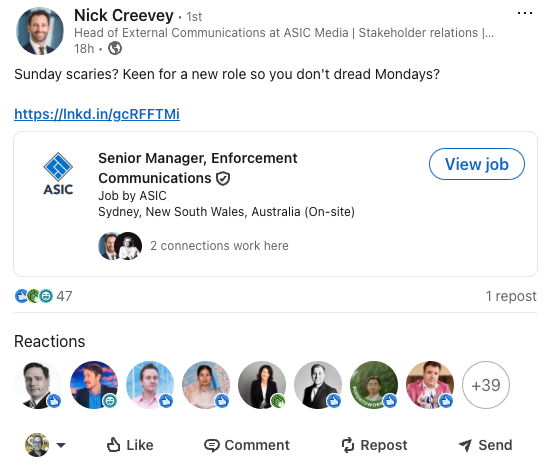Click the globe public visibility icon

115,48
